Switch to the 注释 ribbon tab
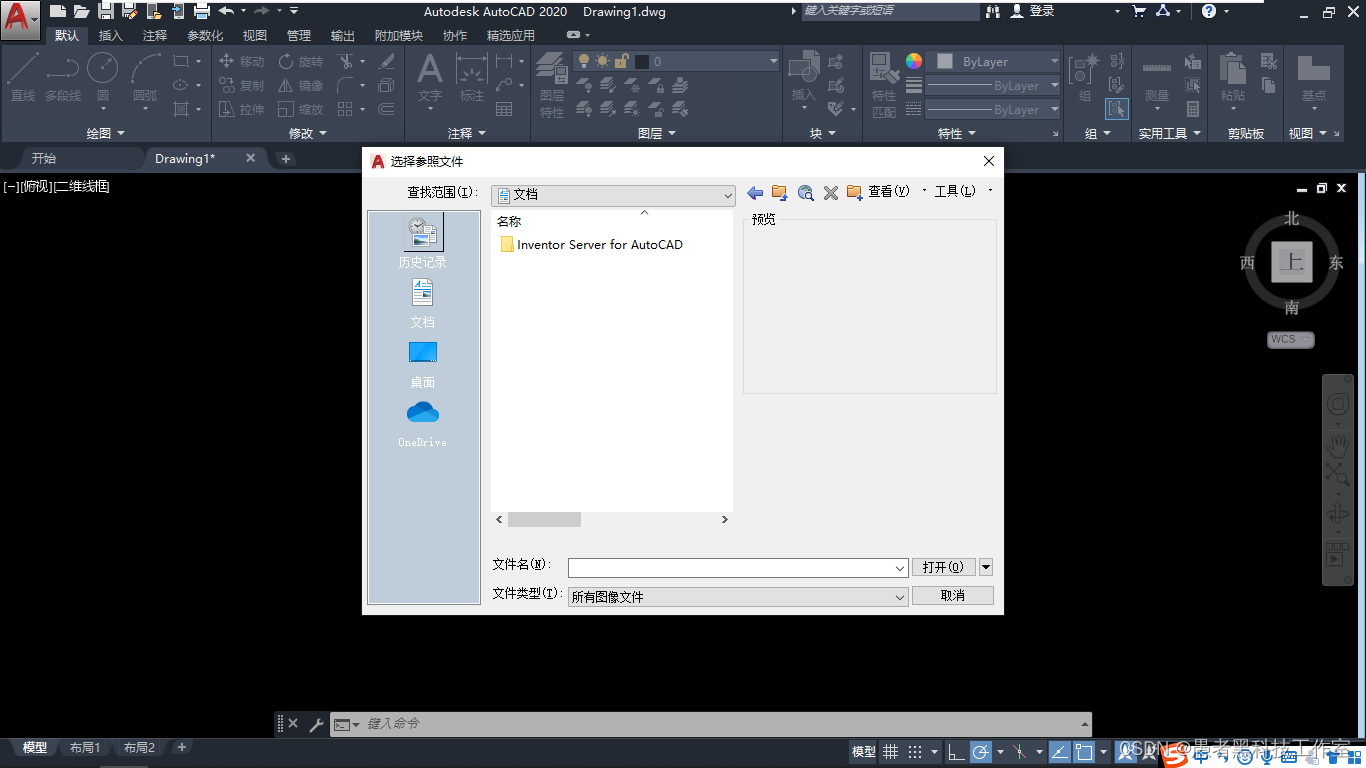This screenshot has height=768, width=1366. (155, 36)
